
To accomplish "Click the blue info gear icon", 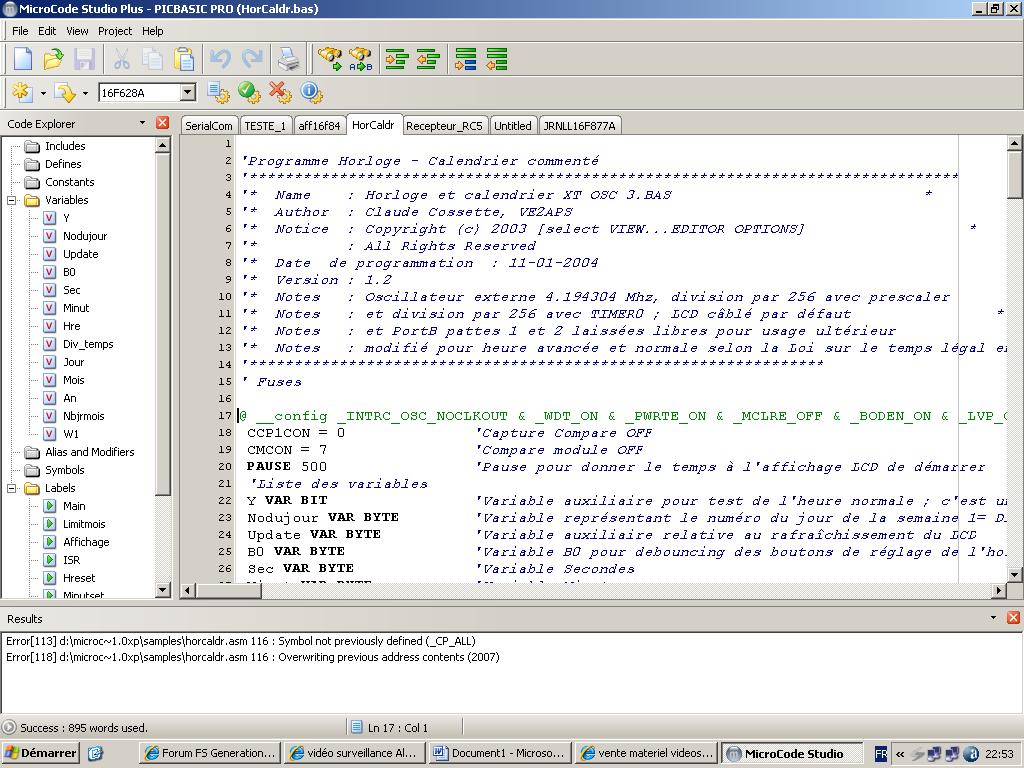I will 310,93.
